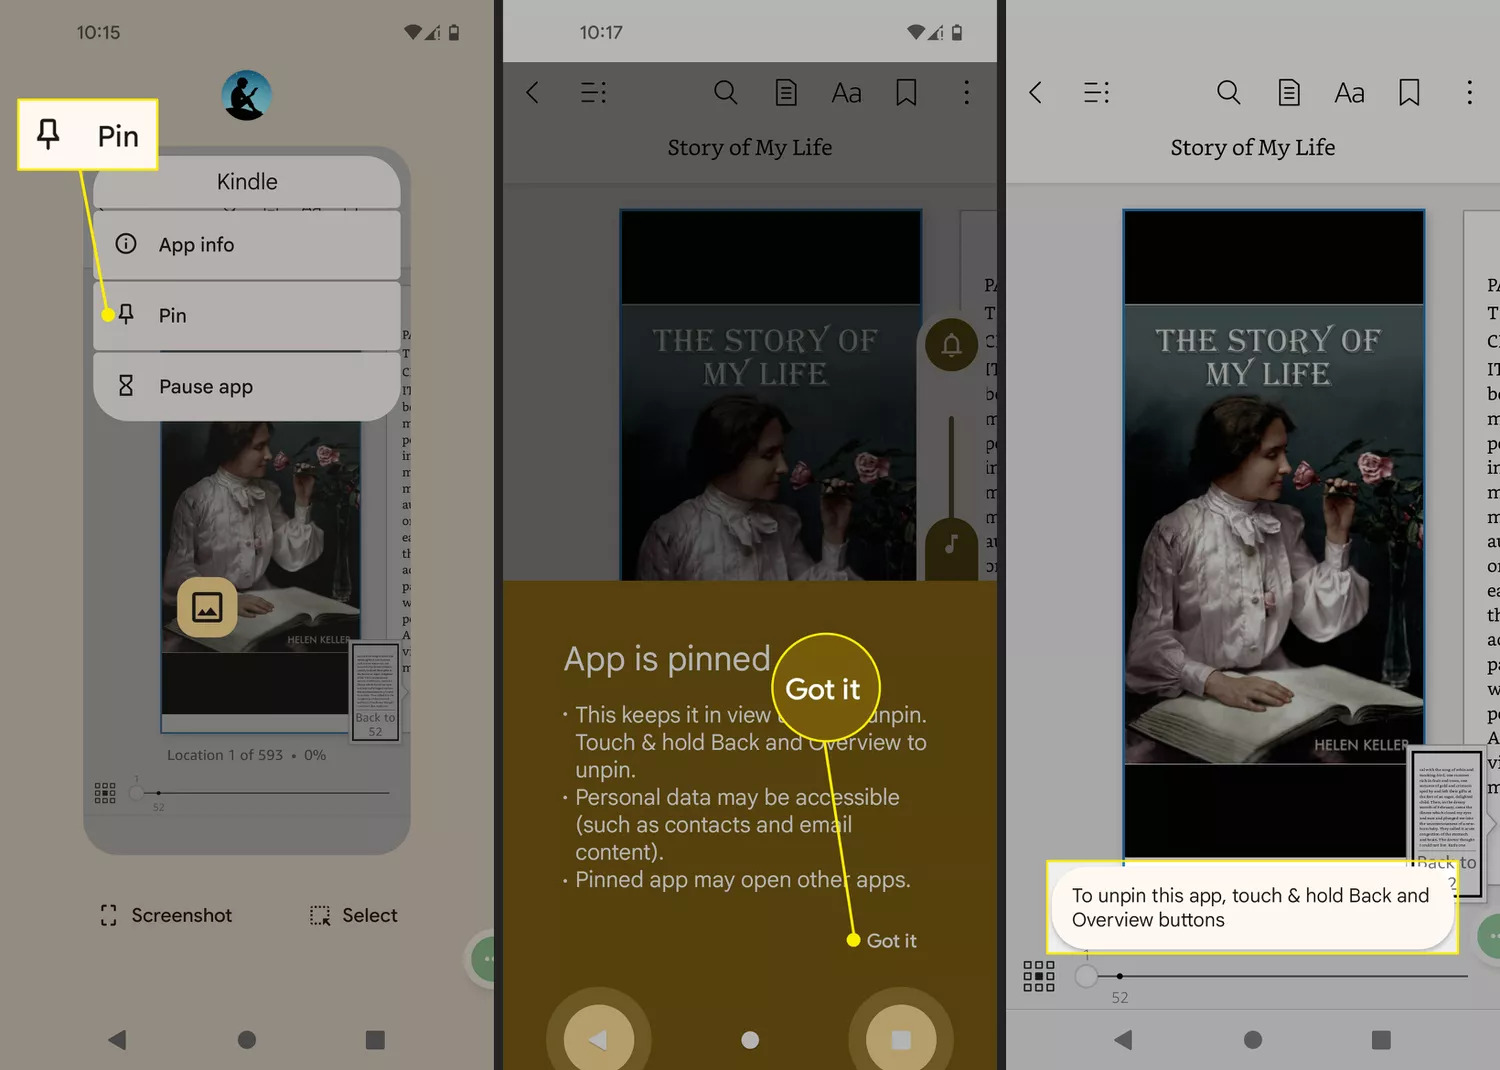This screenshot has height=1070, width=1500.
Task: Tap left screen Android back triangle
Action: coord(117,1040)
